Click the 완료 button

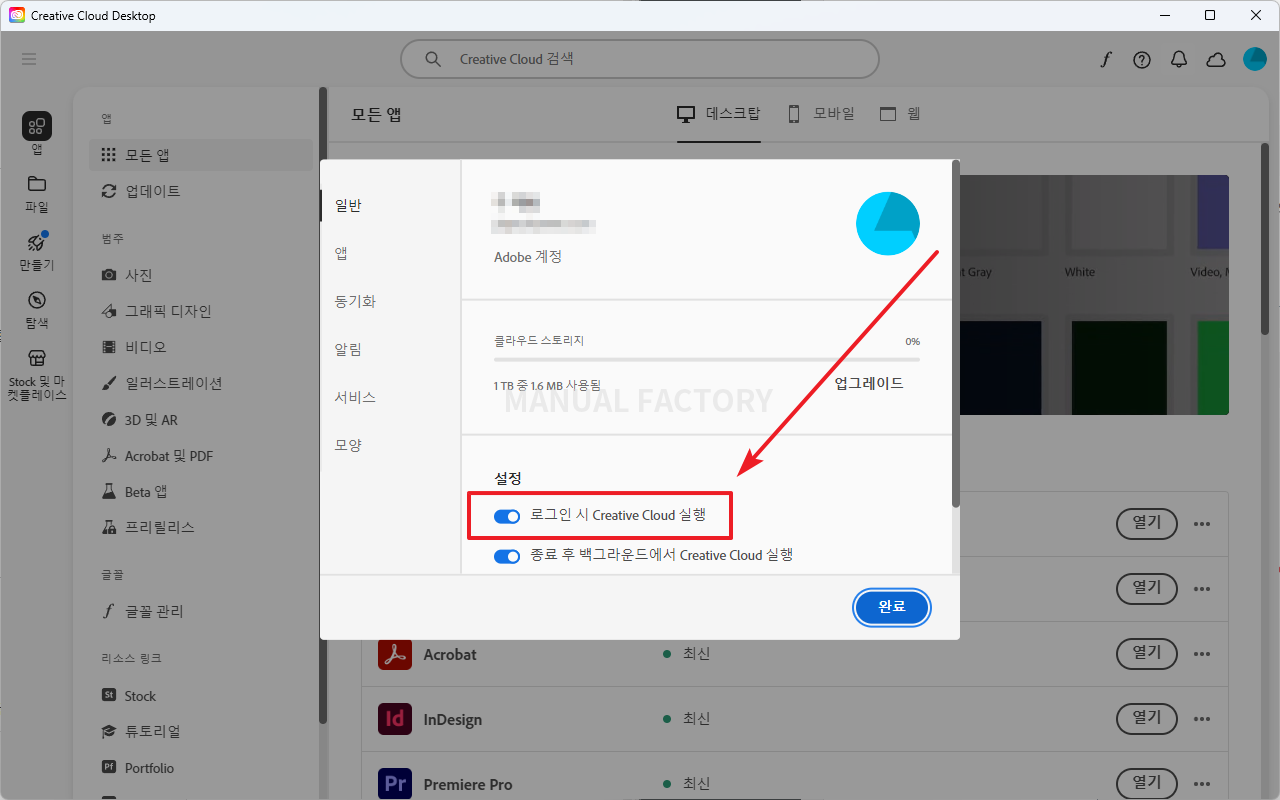(892, 607)
